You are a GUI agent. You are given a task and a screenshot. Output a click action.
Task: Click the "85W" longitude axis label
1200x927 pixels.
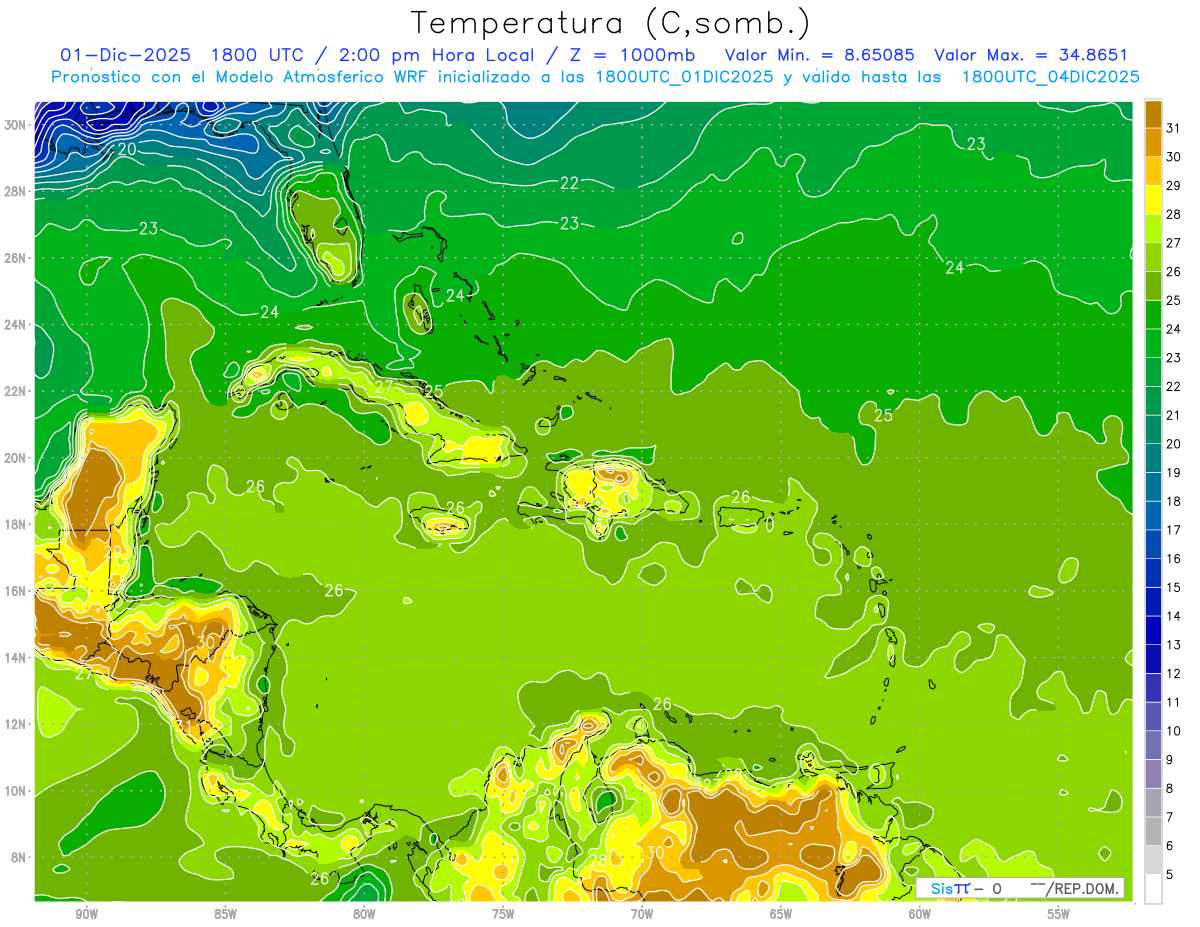[225, 914]
